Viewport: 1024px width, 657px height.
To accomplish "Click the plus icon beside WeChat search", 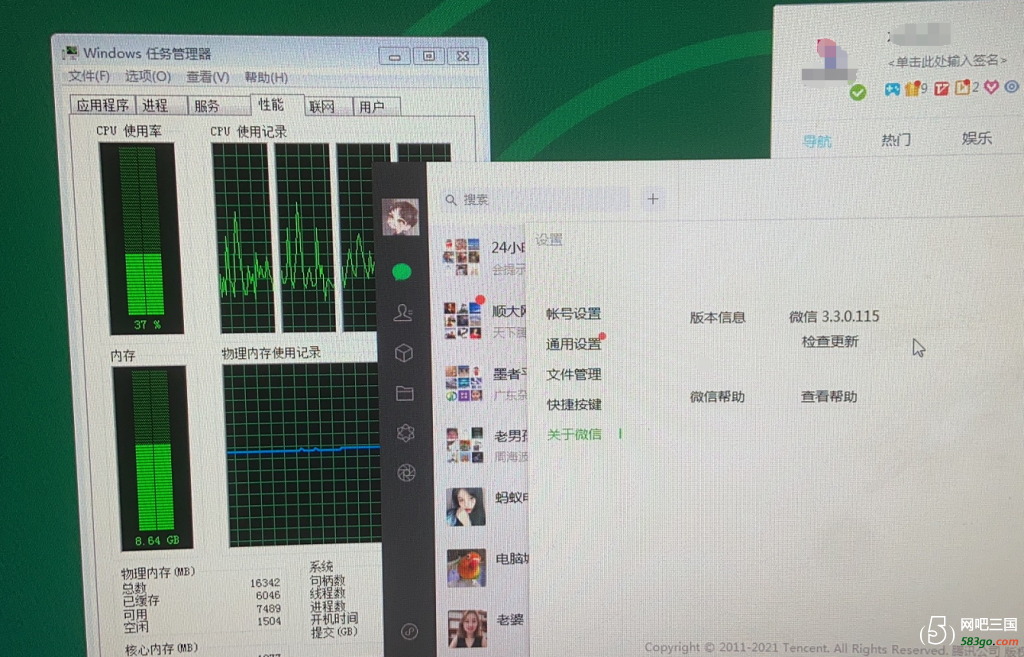I will coord(653,199).
